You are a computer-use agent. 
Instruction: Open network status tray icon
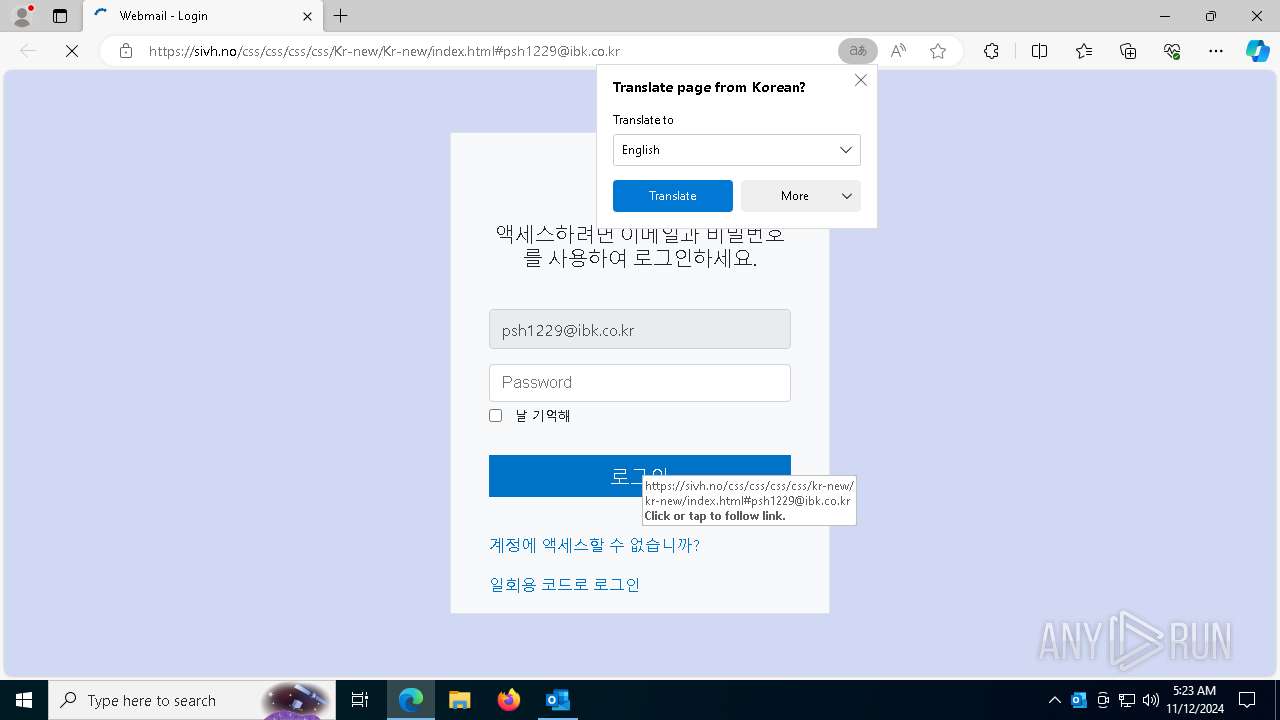1127,700
